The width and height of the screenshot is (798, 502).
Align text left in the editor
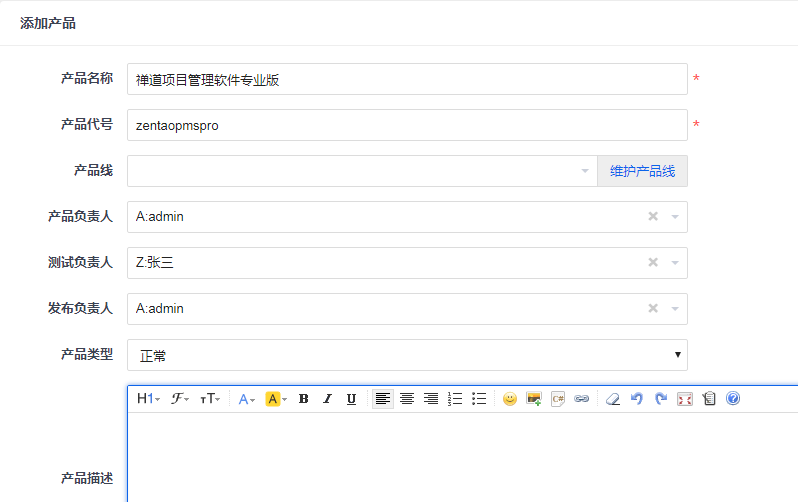(x=383, y=399)
